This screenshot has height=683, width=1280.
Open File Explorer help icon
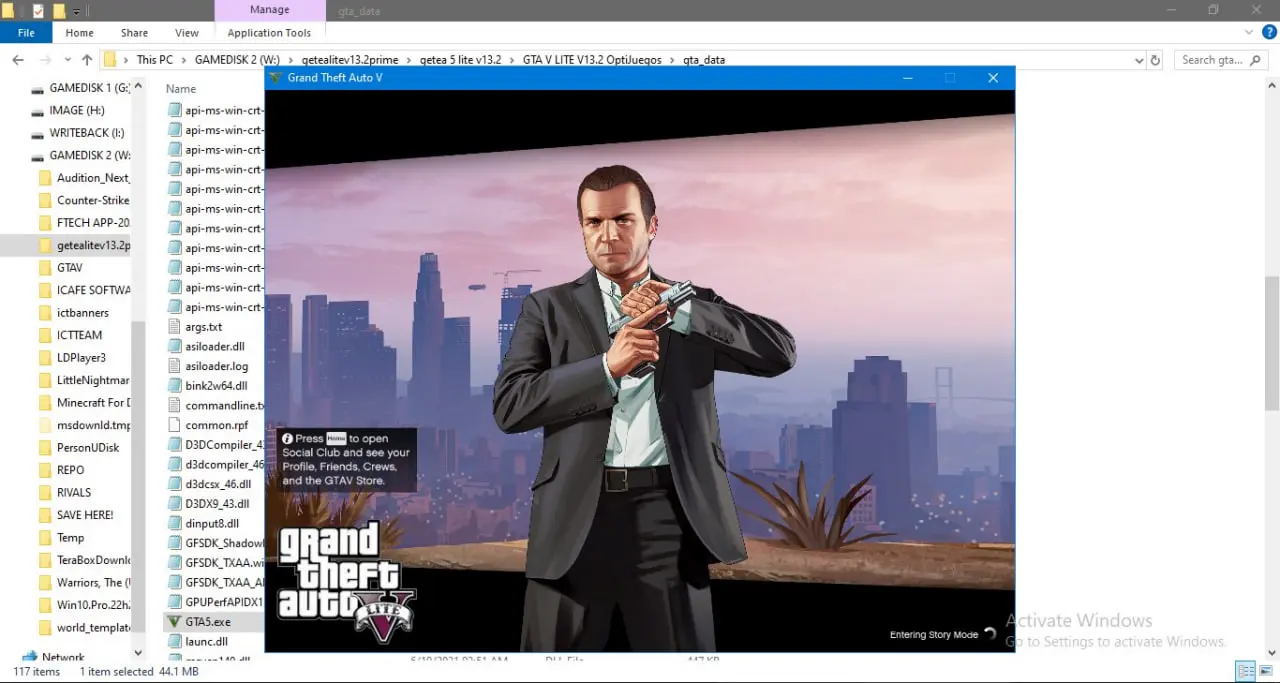(x=1270, y=33)
